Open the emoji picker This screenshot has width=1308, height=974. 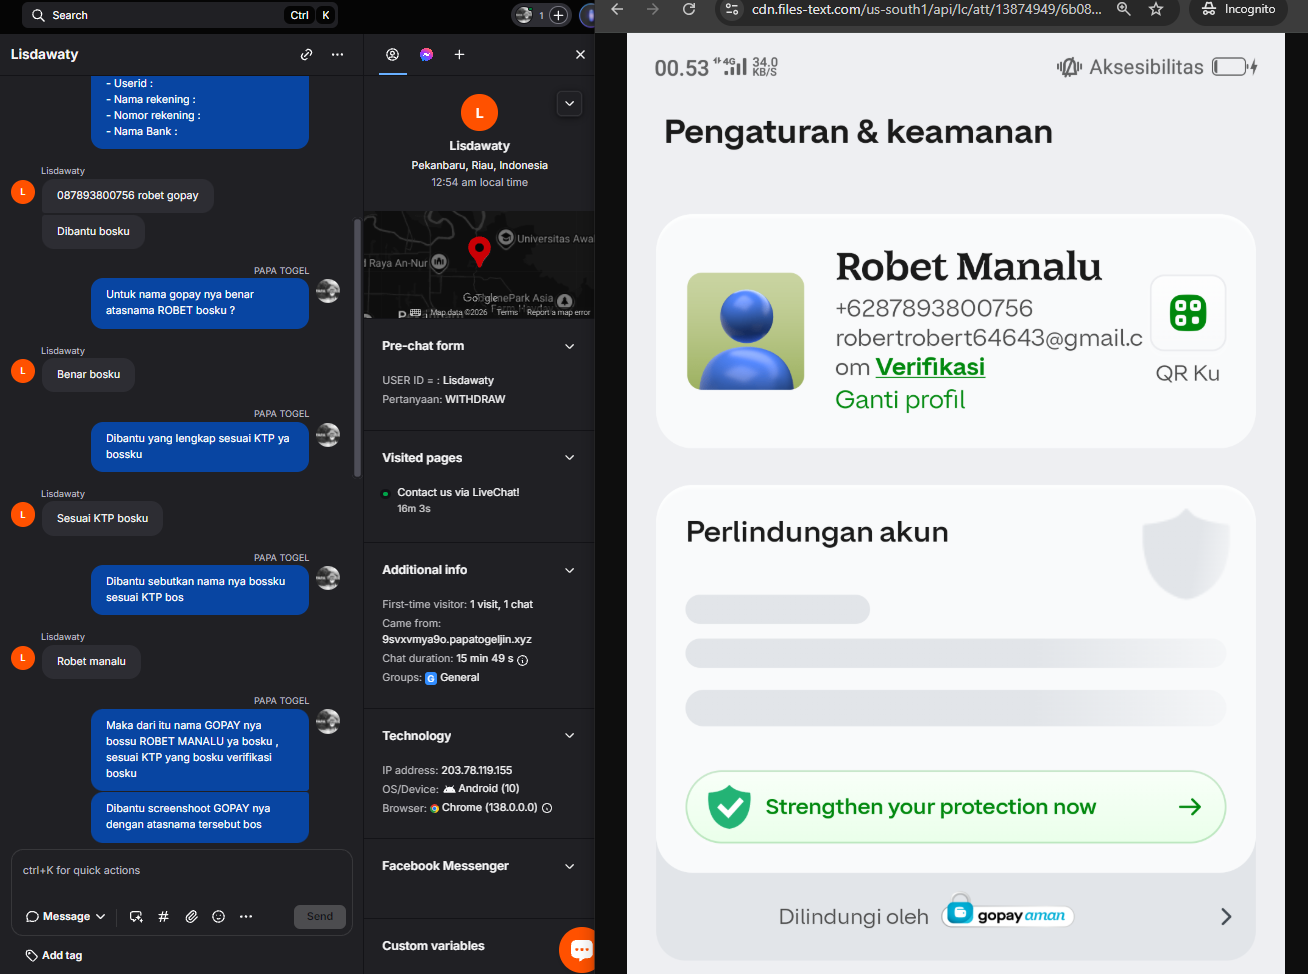[x=218, y=916]
